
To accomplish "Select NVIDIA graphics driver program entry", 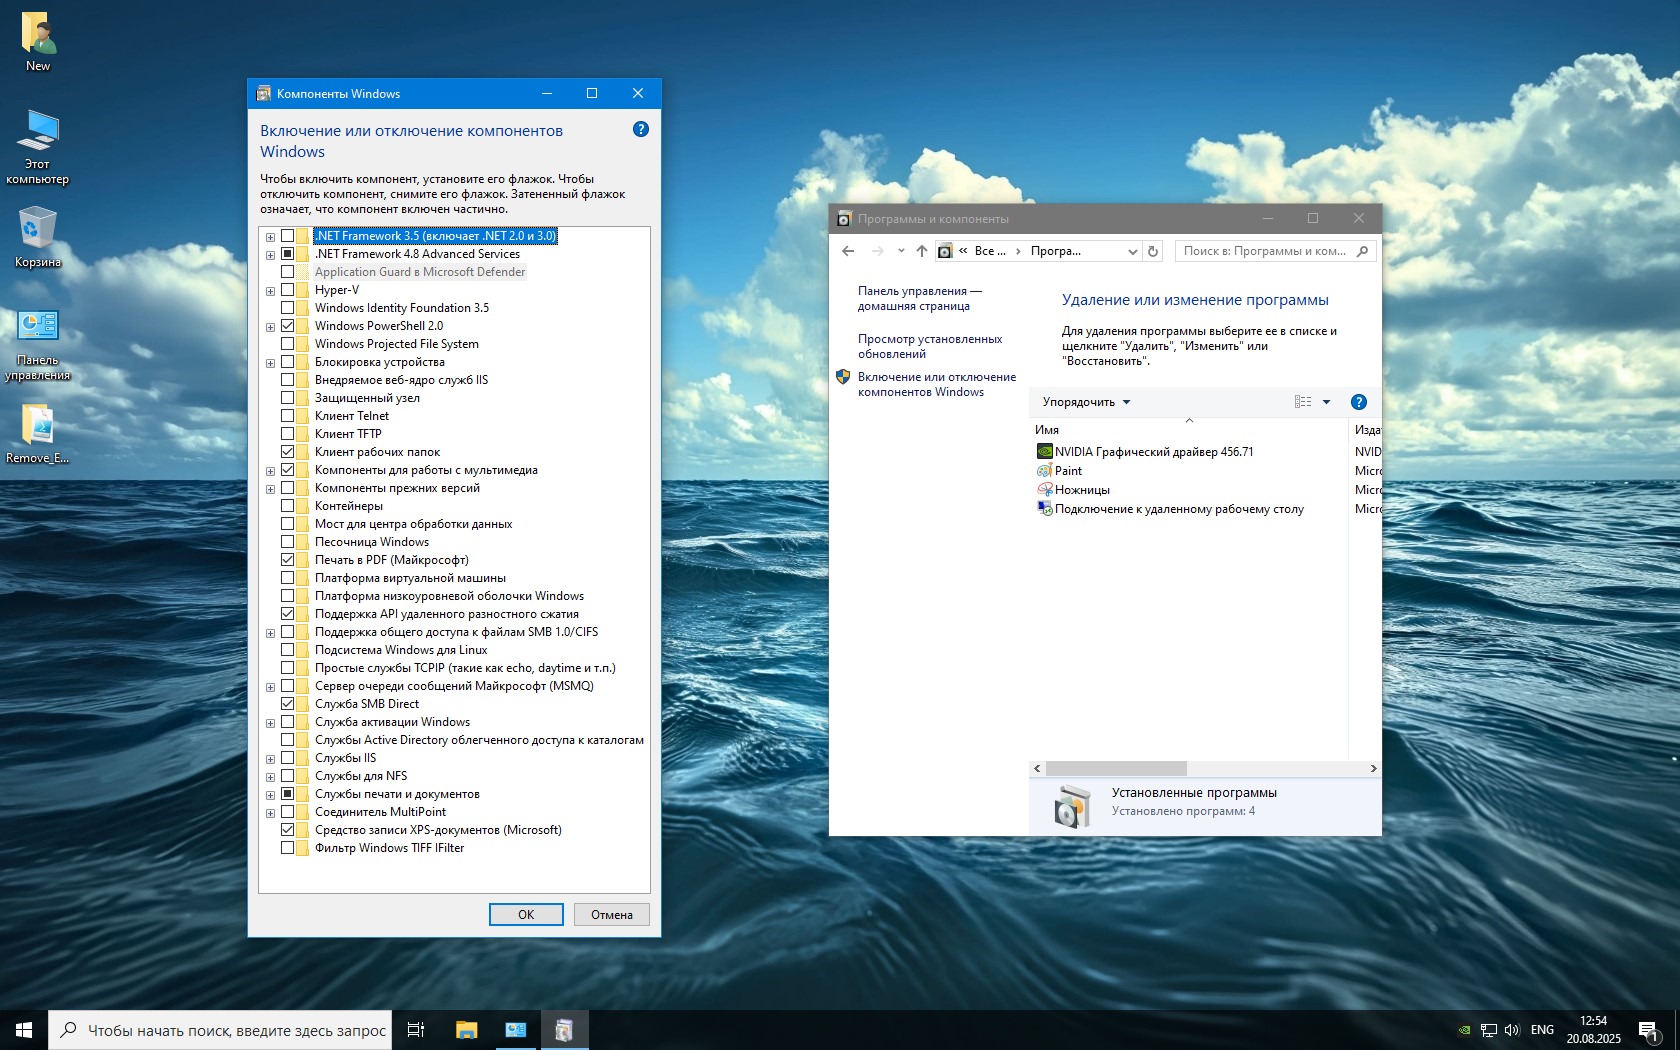I will pos(1153,452).
